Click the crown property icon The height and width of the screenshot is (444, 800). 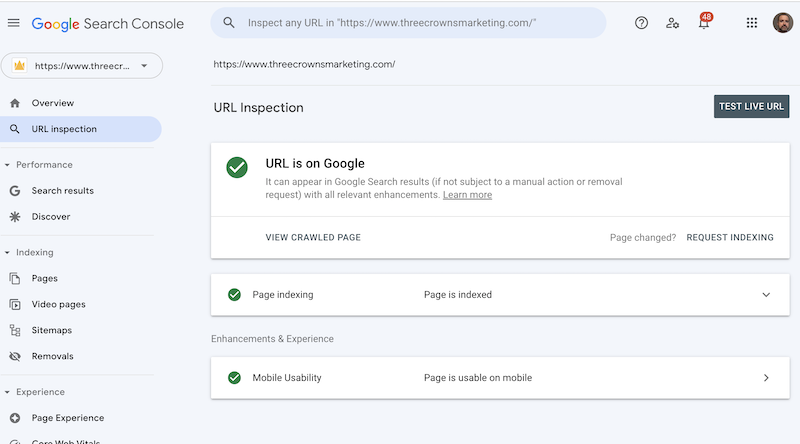coord(19,65)
